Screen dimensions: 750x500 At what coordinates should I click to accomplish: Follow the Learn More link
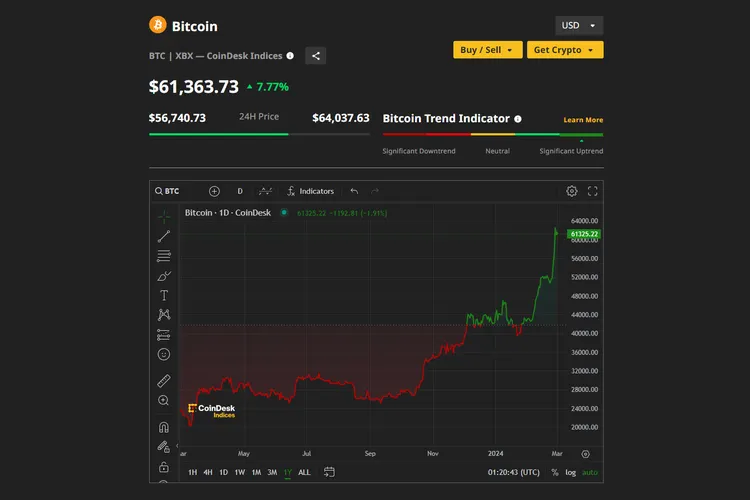tap(583, 120)
